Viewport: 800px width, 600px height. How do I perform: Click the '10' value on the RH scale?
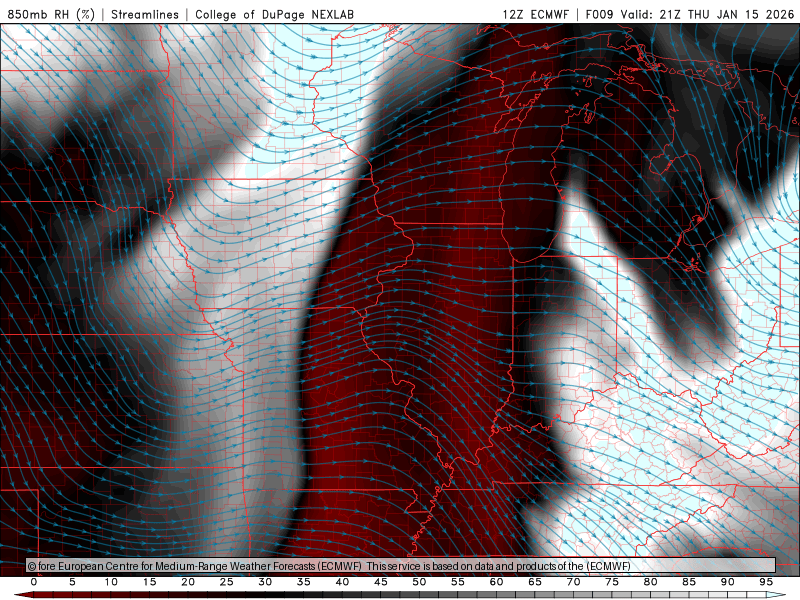click(111, 582)
